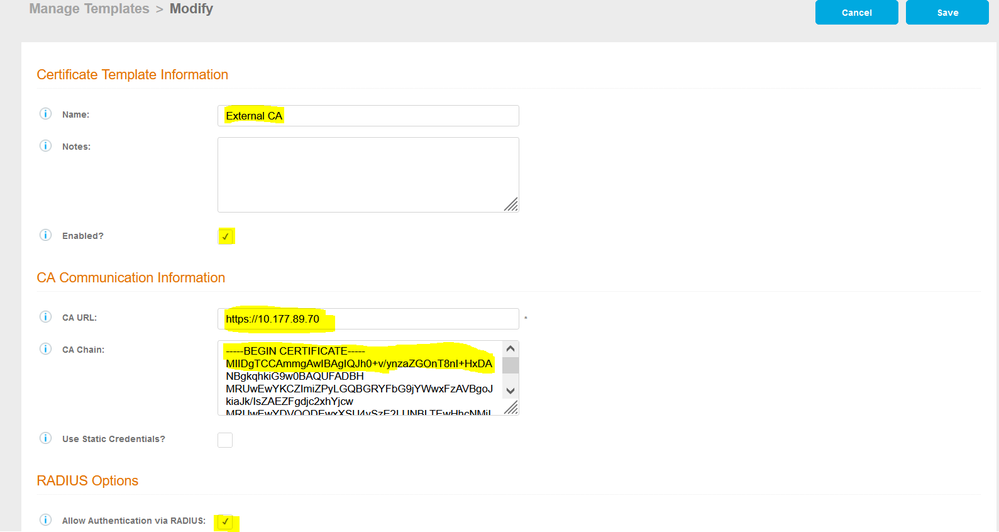Image resolution: width=999 pixels, height=532 pixels.
Task: Click the info icon beside Notes
Action: click(45, 146)
